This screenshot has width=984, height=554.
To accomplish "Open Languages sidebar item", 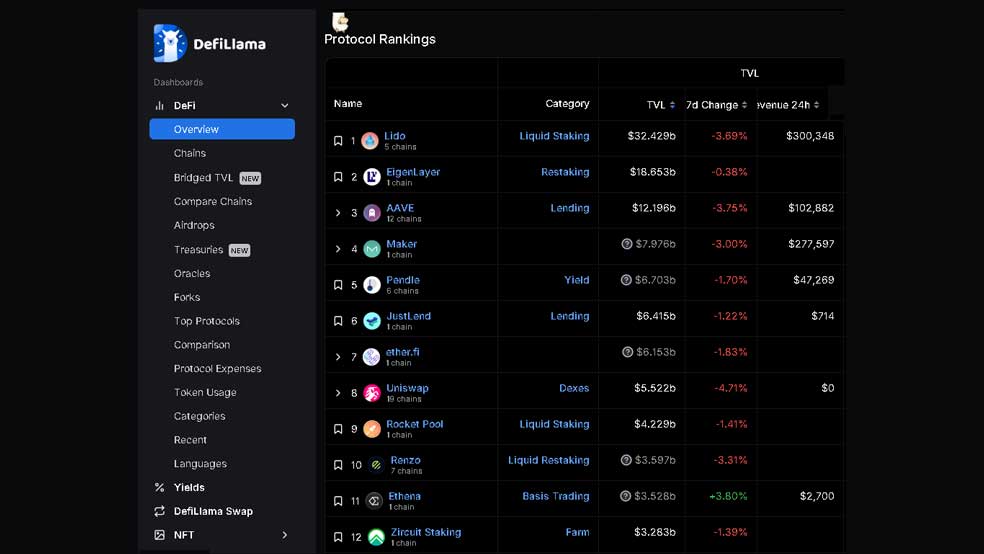I will pos(200,464).
